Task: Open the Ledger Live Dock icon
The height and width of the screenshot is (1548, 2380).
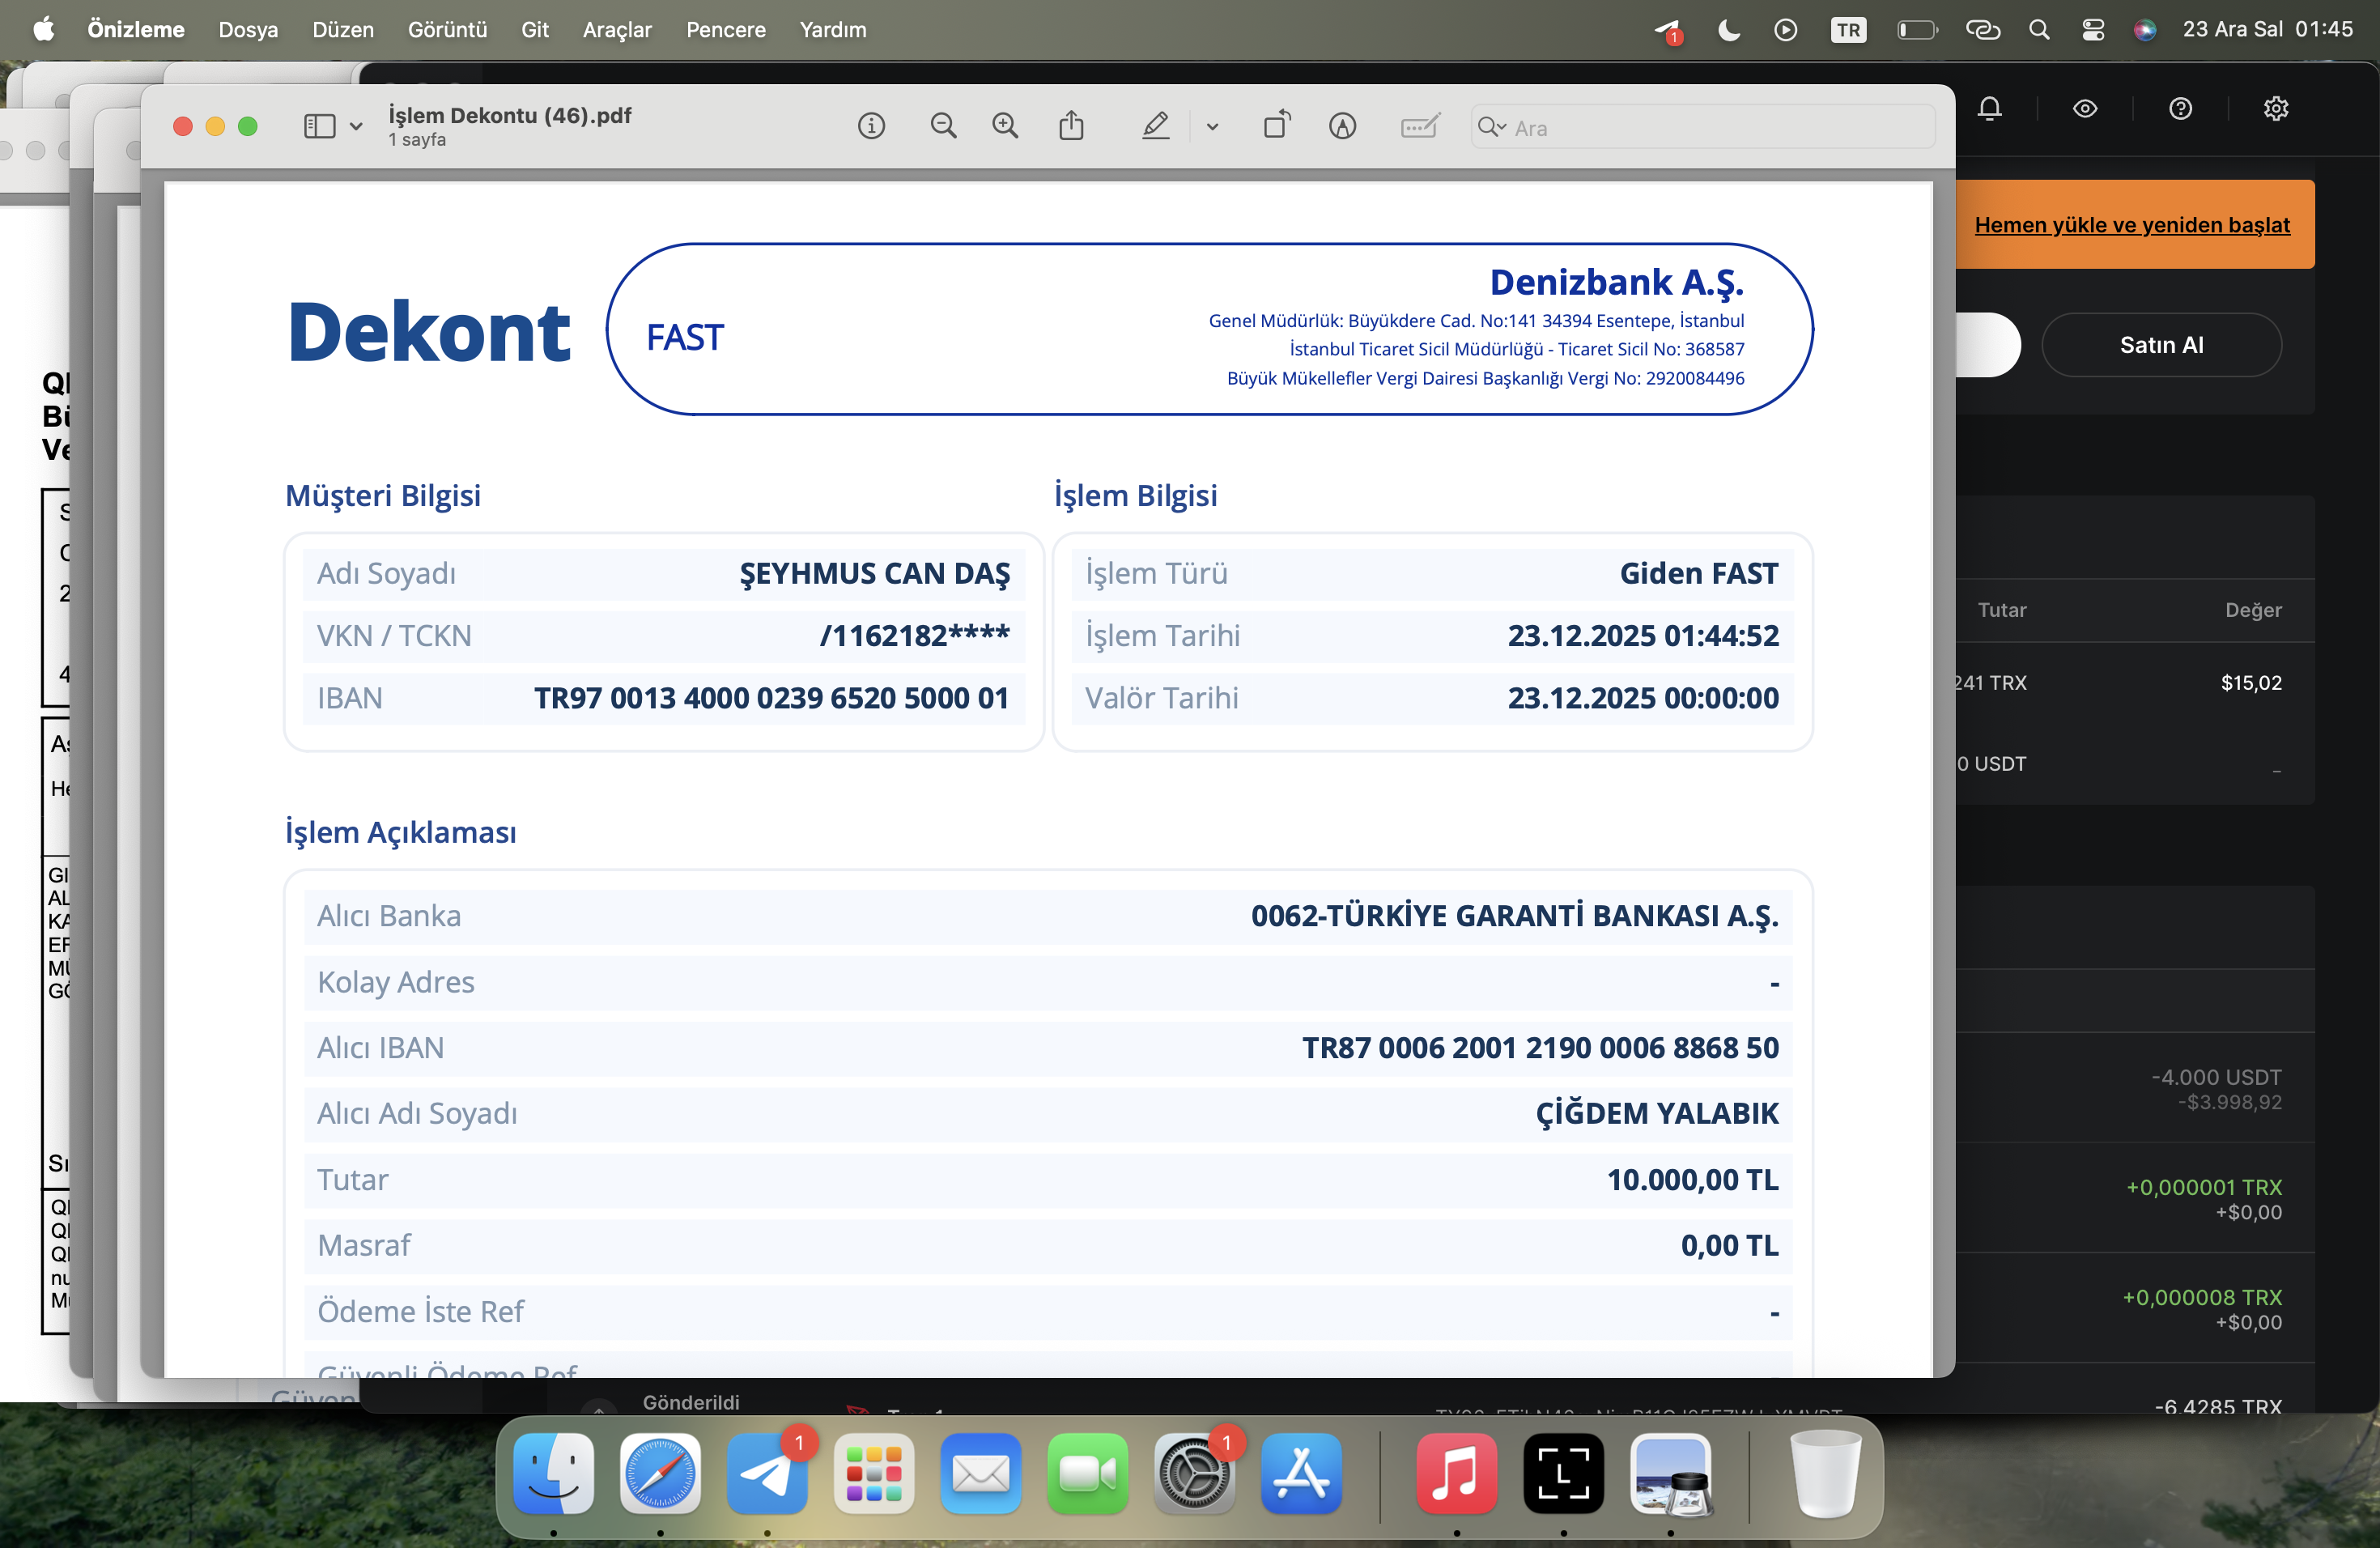Action: [1564, 1473]
